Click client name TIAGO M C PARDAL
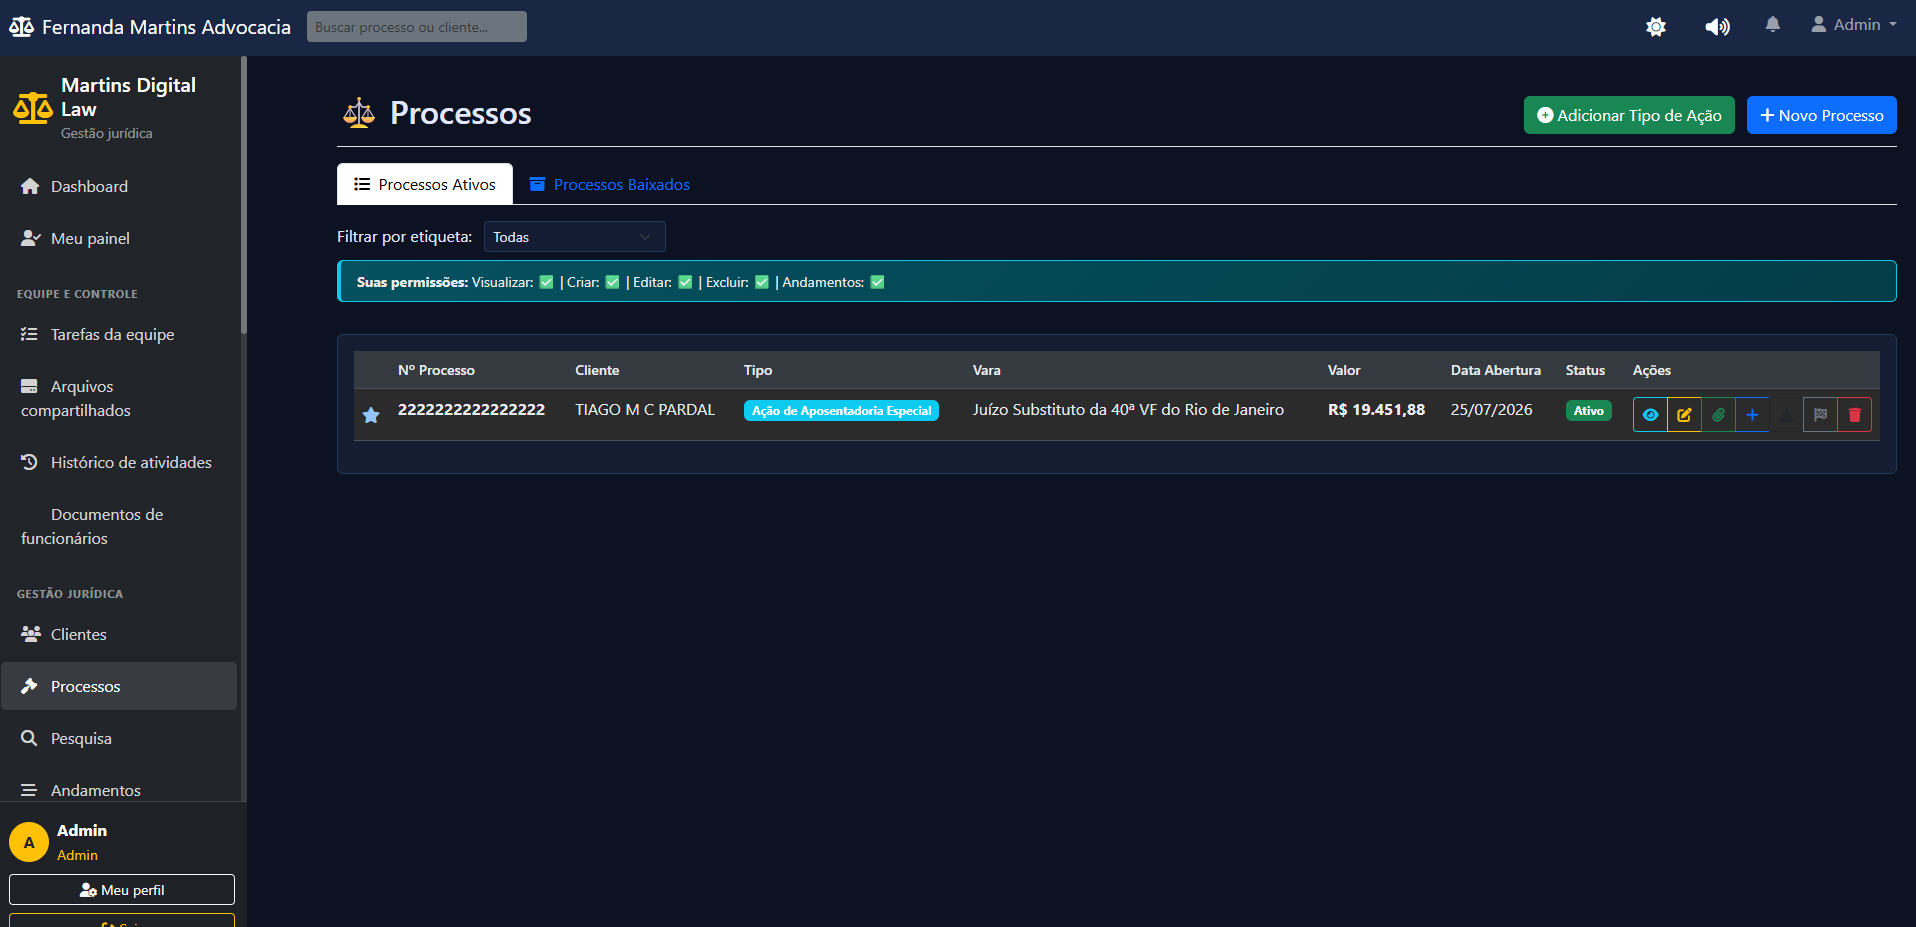 (645, 409)
